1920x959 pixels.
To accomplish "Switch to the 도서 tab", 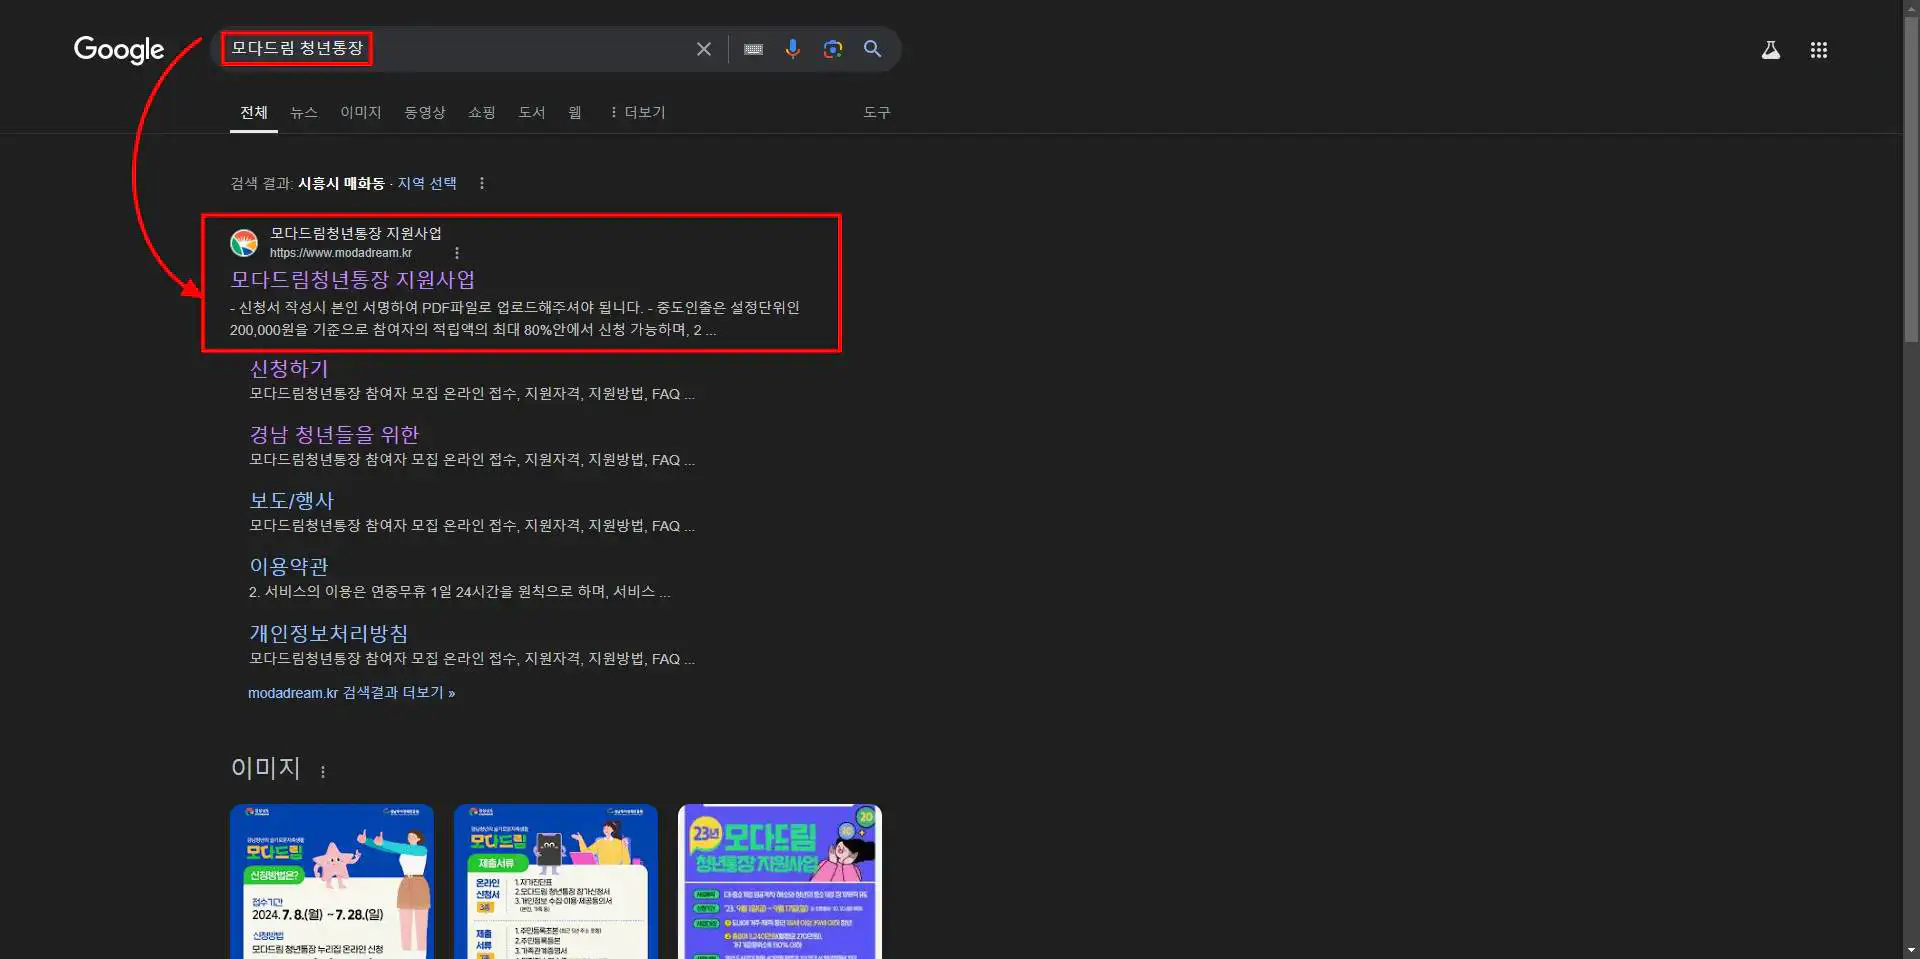I will [x=532, y=112].
